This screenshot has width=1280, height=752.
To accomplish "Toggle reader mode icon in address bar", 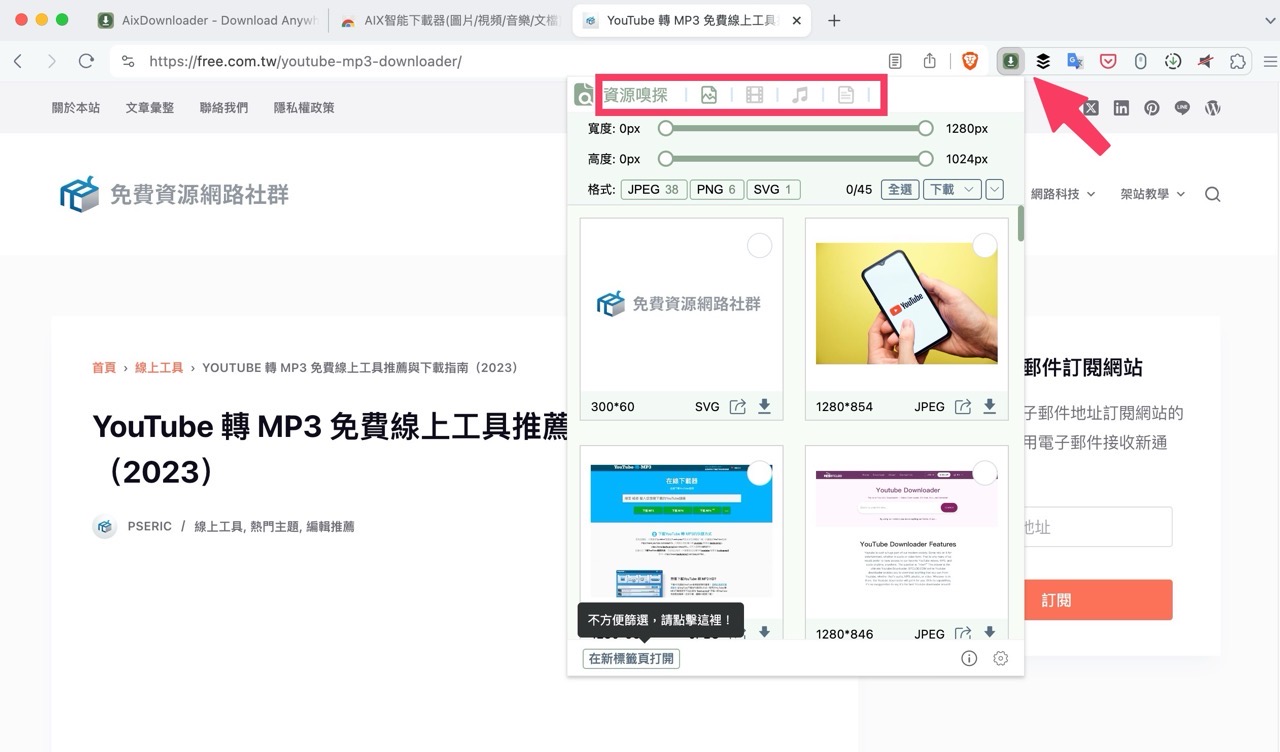I will pyautogui.click(x=895, y=61).
